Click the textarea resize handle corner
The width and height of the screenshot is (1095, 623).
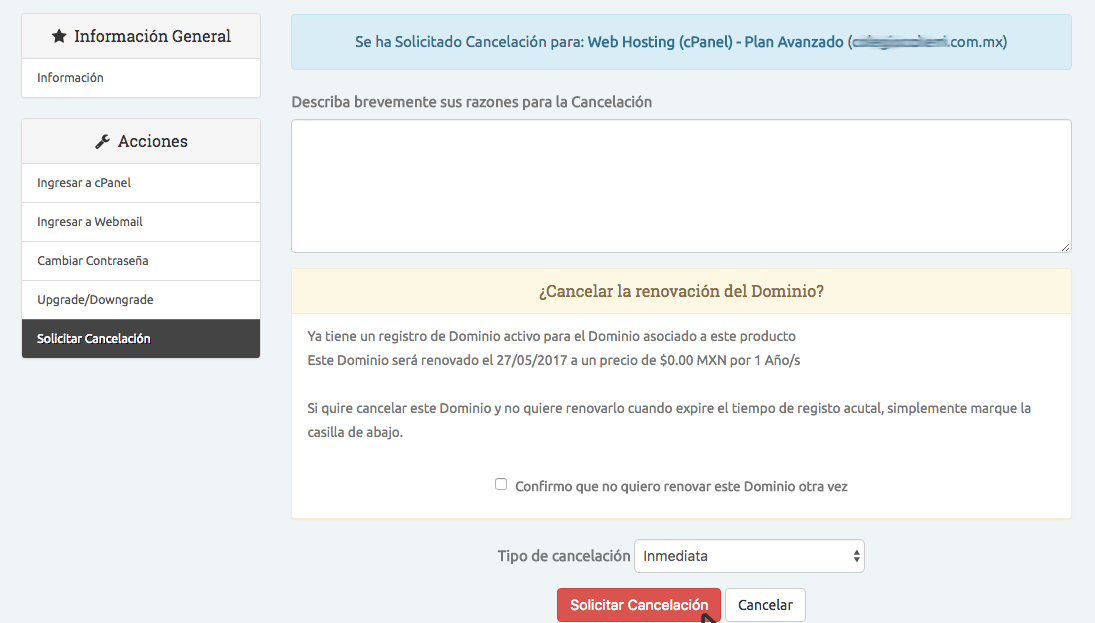tap(1065, 247)
